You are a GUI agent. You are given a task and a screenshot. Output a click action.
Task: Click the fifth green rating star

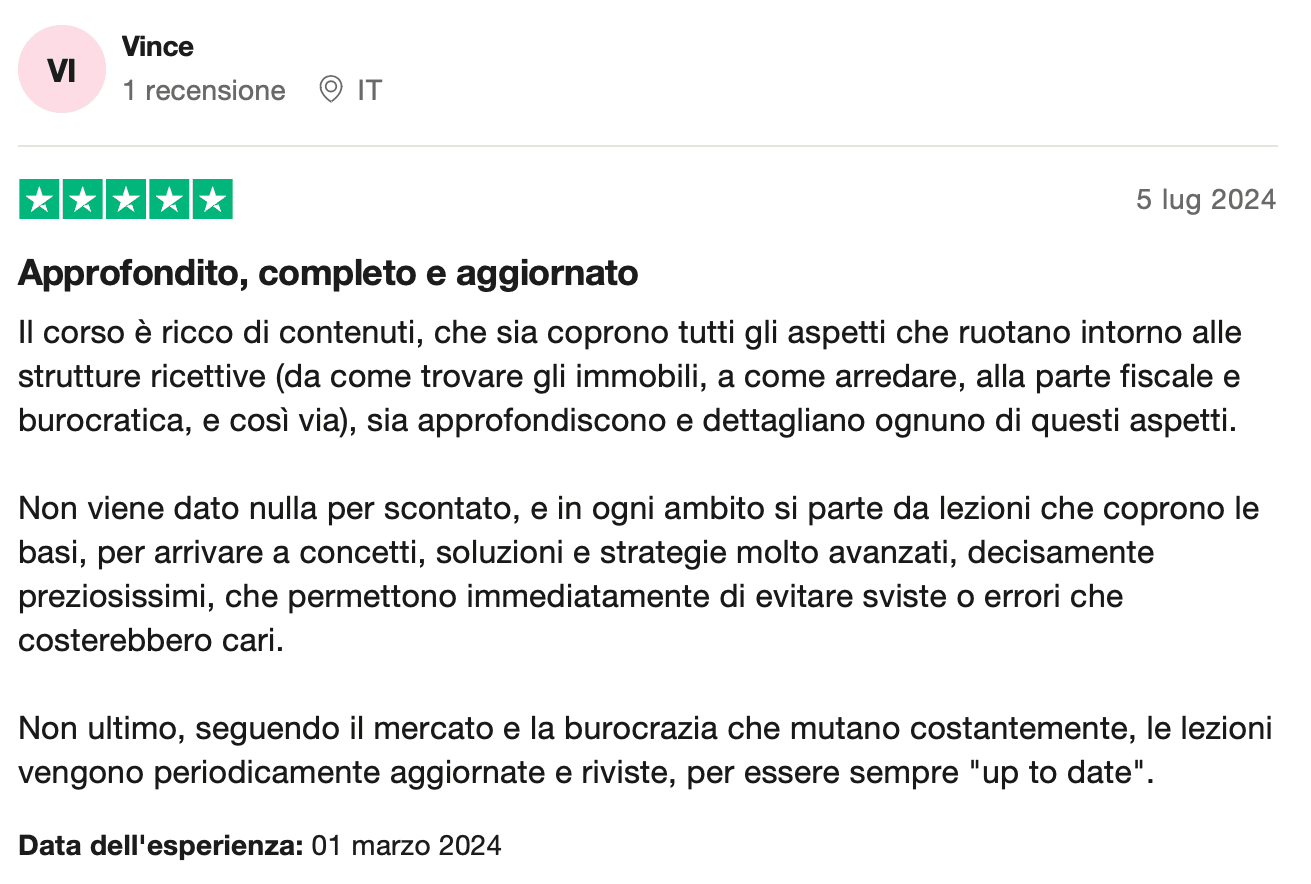(x=212, y=199)
